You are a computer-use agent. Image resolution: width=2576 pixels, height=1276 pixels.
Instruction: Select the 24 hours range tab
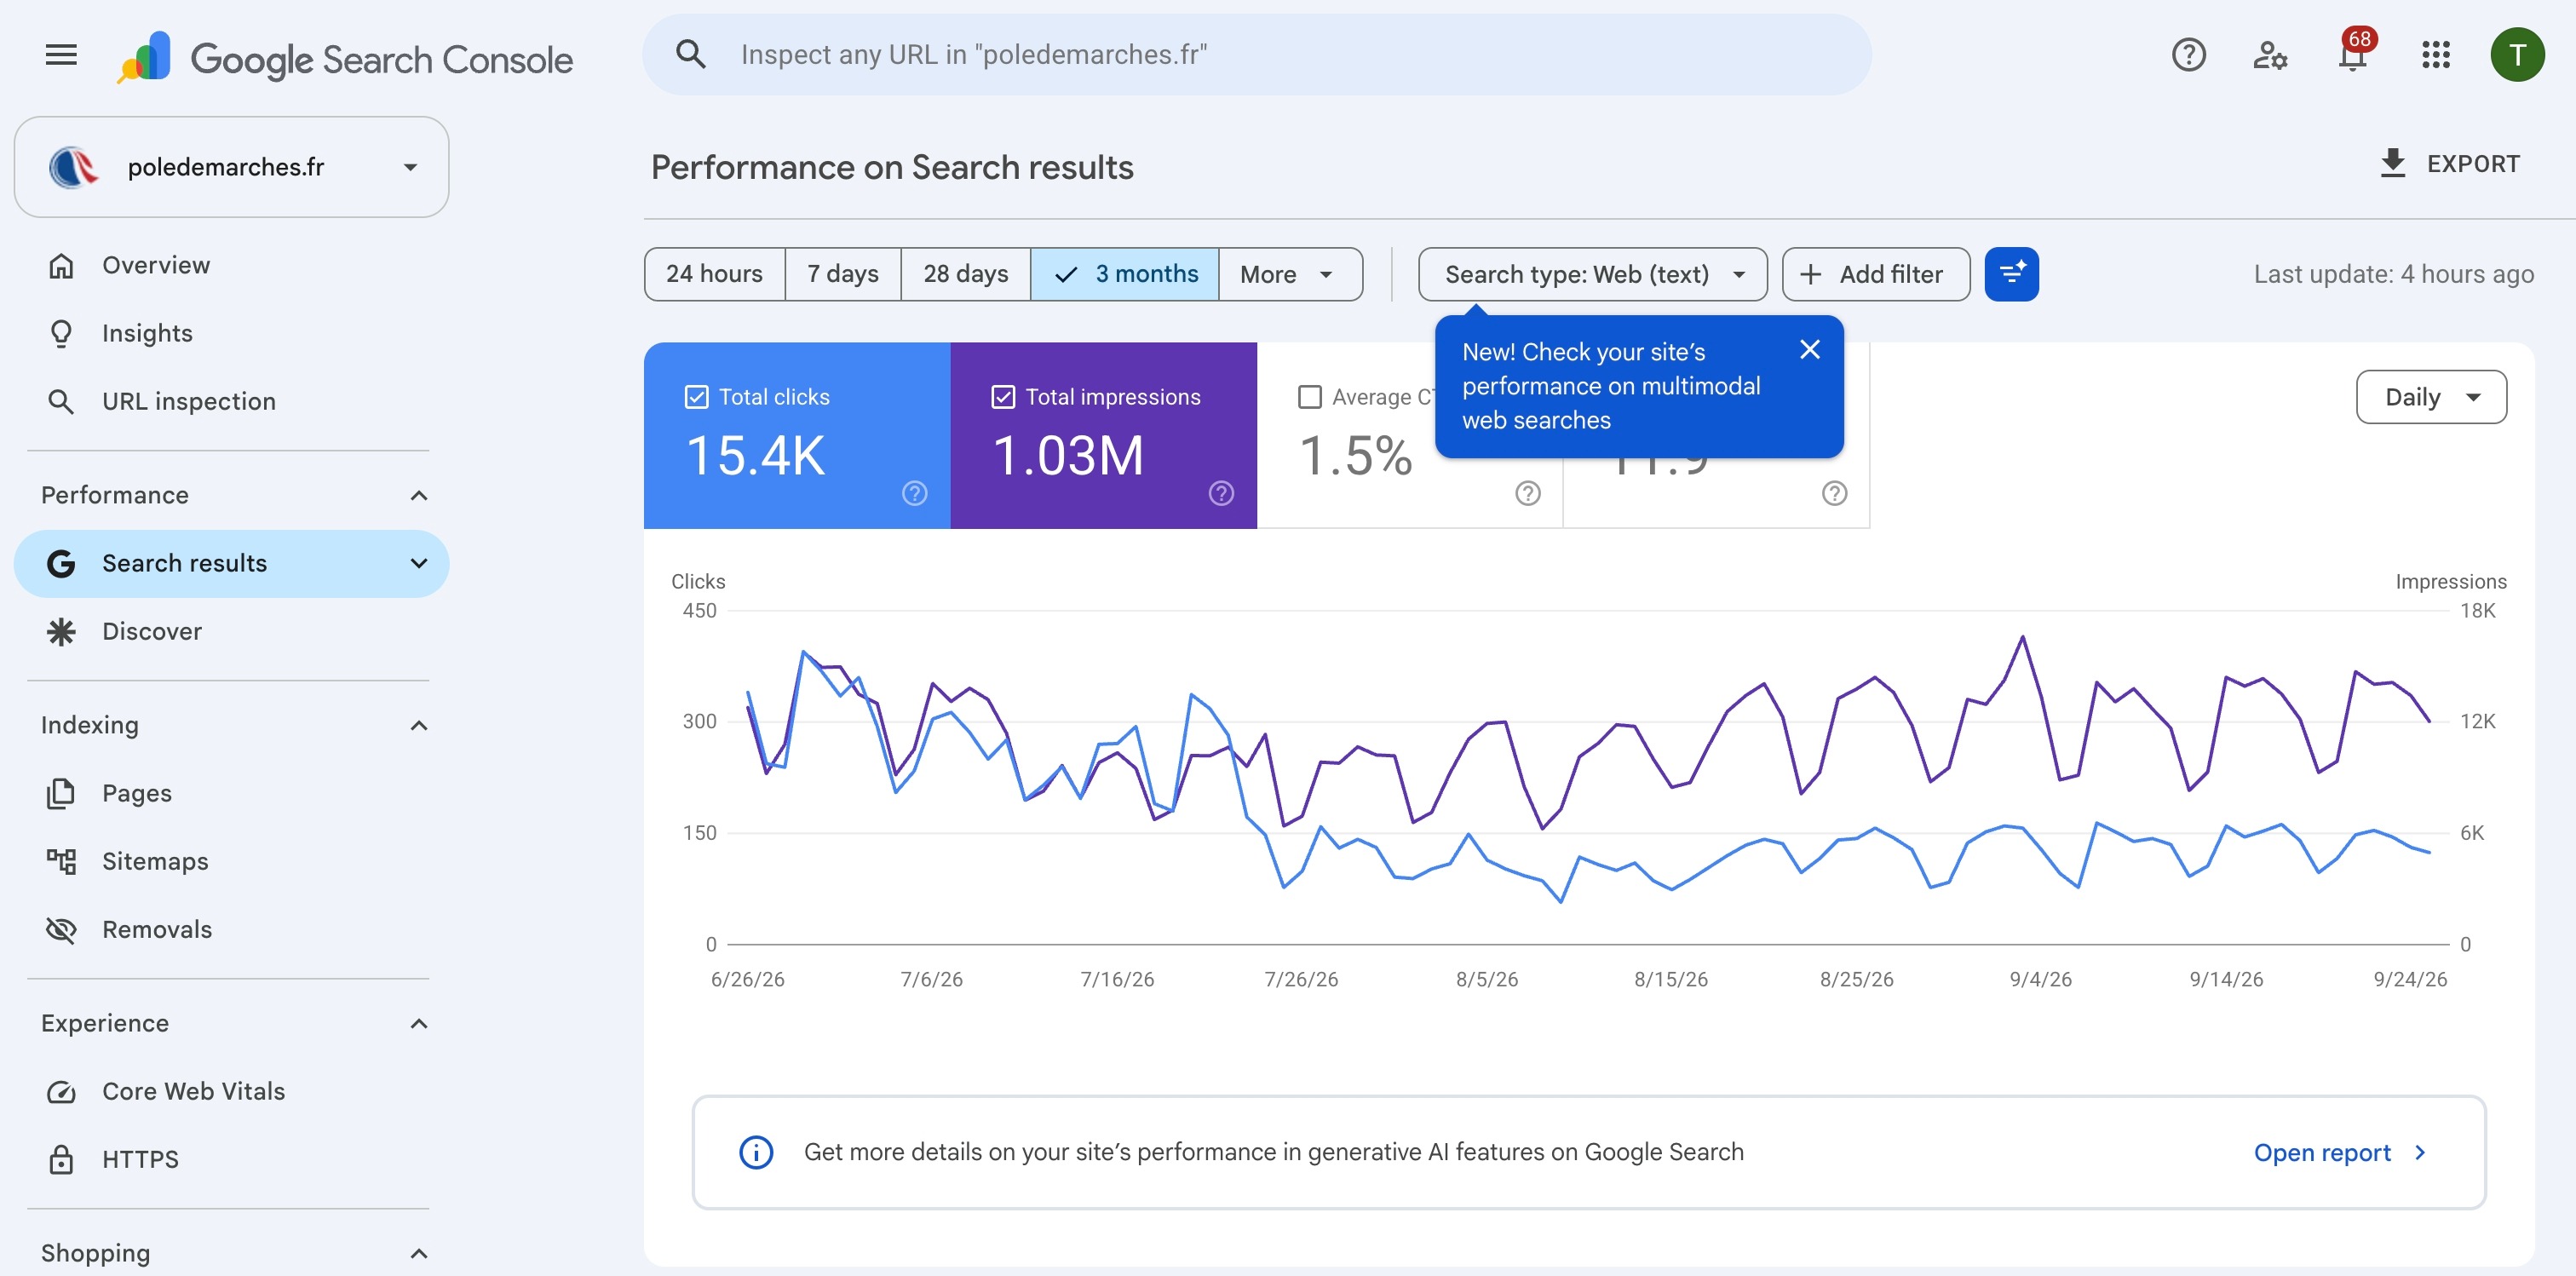(x=715, y=274)
